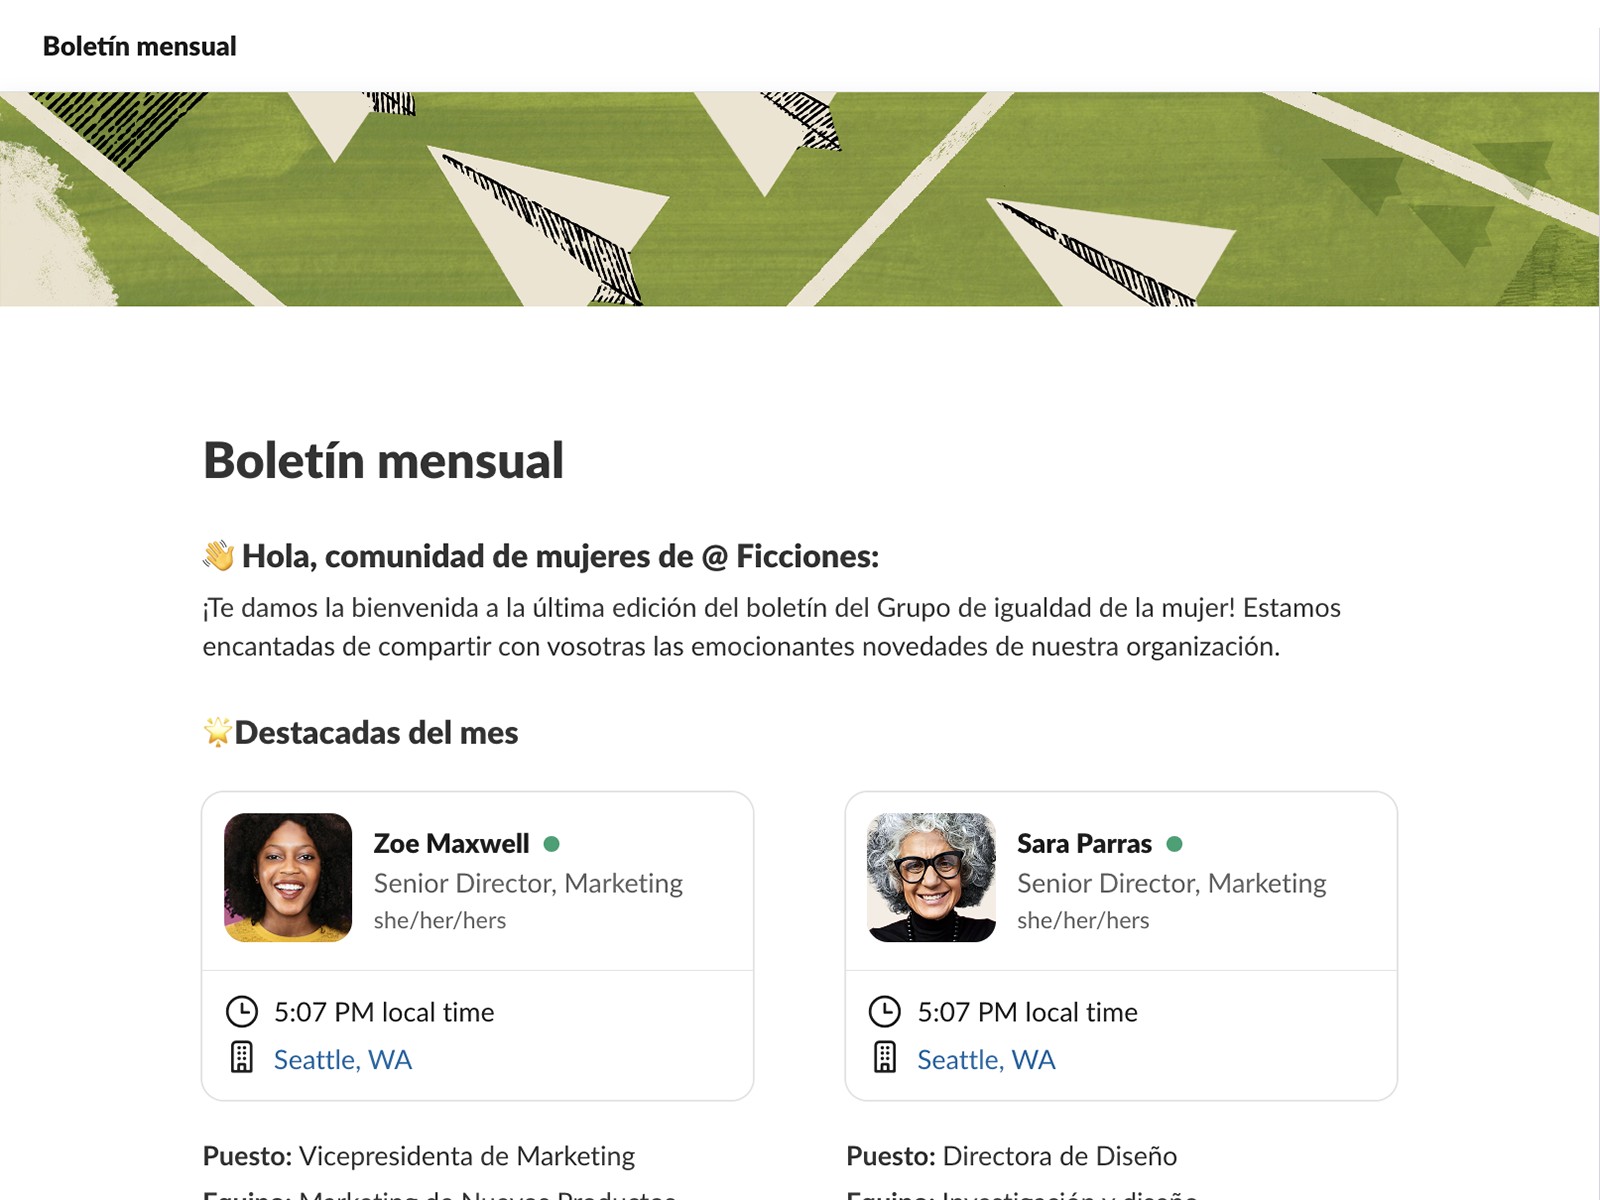Screen dimensions: 1600x1200
Task: Open Zoe Maxwell's profile by name
Action: tap(451, 844)
